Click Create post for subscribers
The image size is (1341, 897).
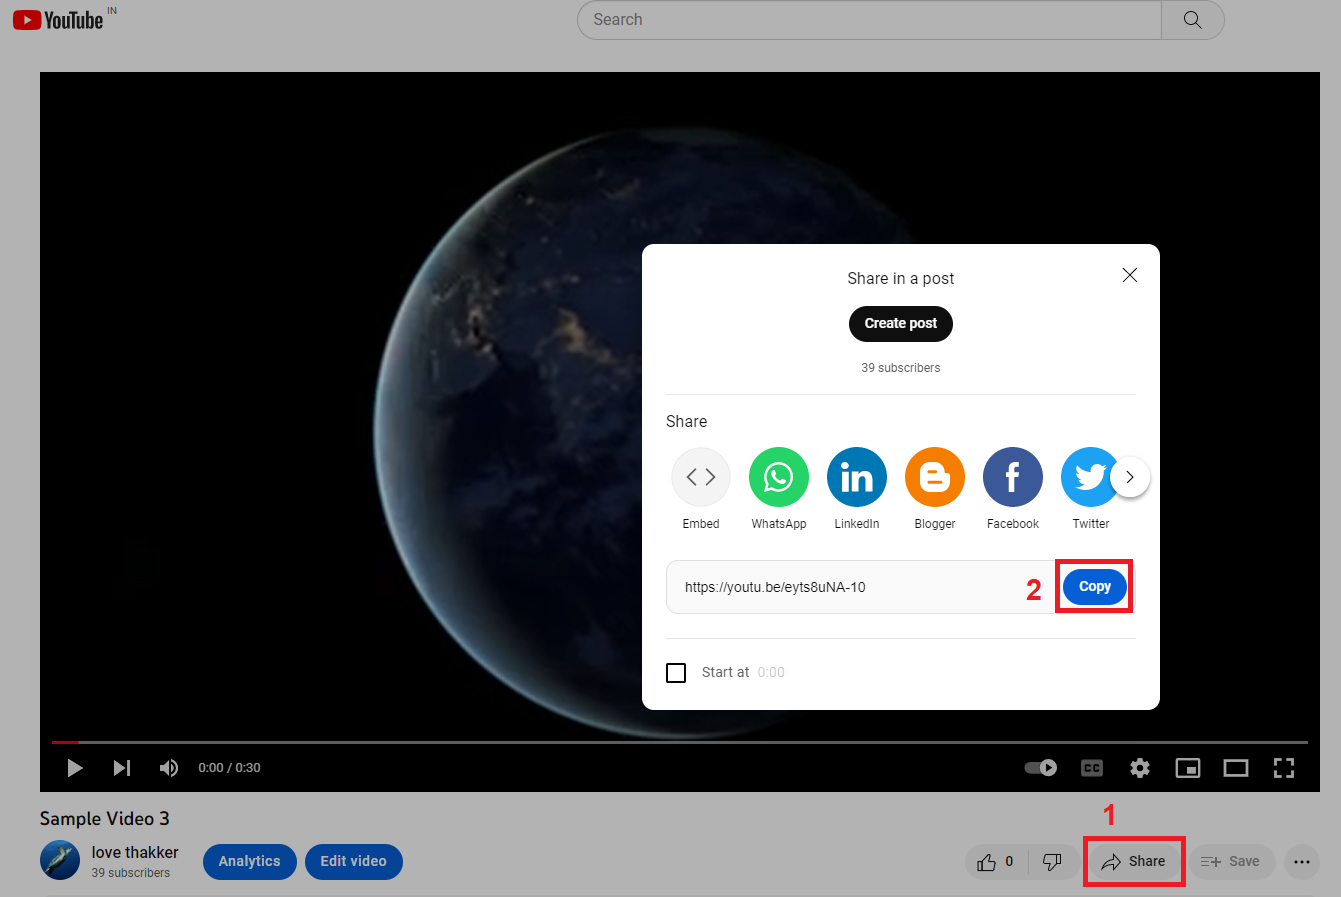(900, 323)
